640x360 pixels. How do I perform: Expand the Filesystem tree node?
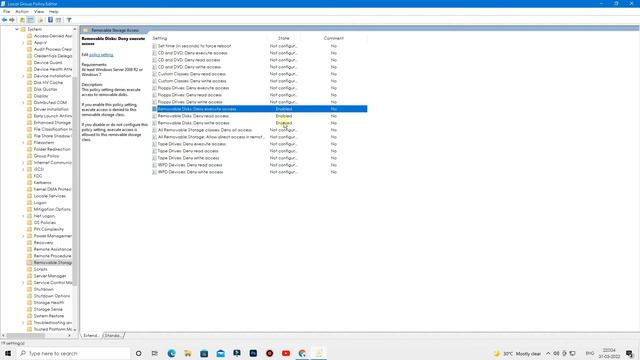click(x=23, y=142)
